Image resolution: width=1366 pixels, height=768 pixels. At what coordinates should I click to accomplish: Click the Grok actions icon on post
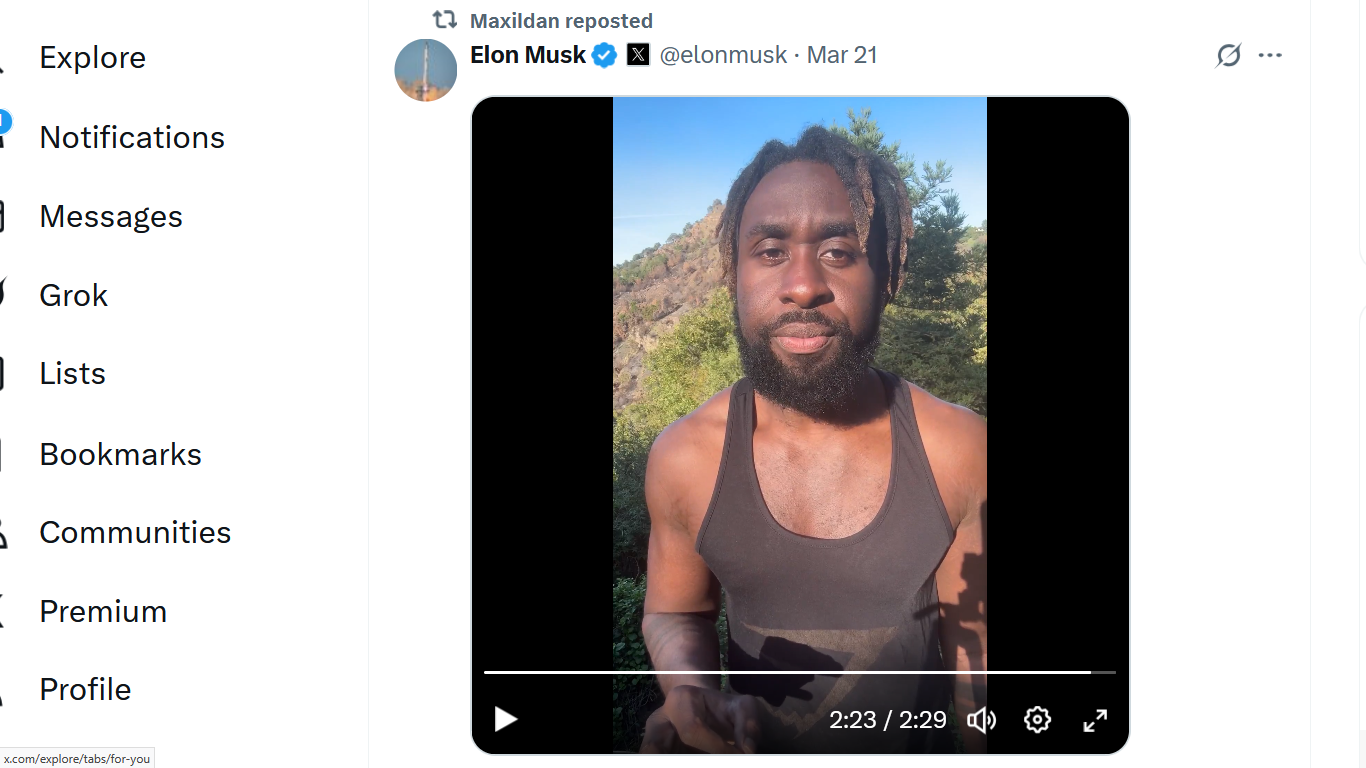(1228, 56)
